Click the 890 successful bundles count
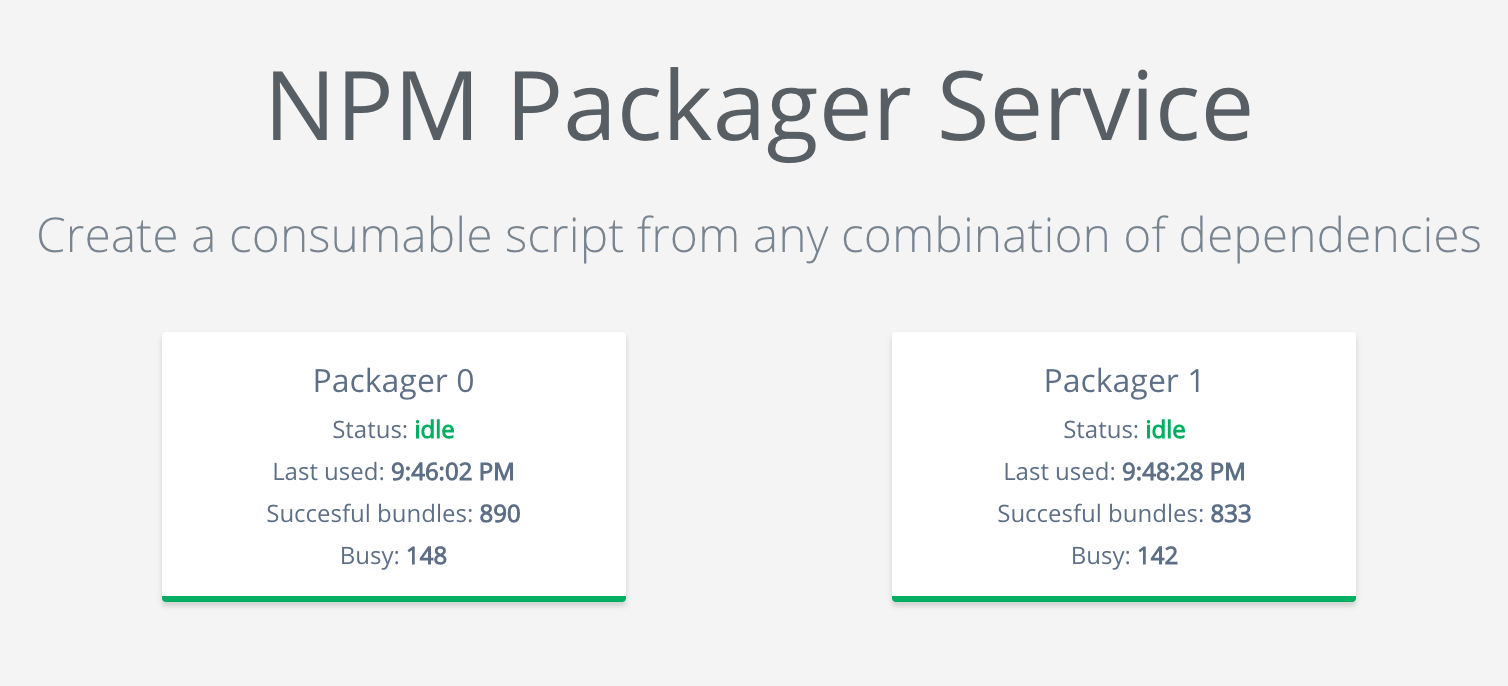Image resolution: width=1508 pixels, height=686 pixels. coord(500,514)
